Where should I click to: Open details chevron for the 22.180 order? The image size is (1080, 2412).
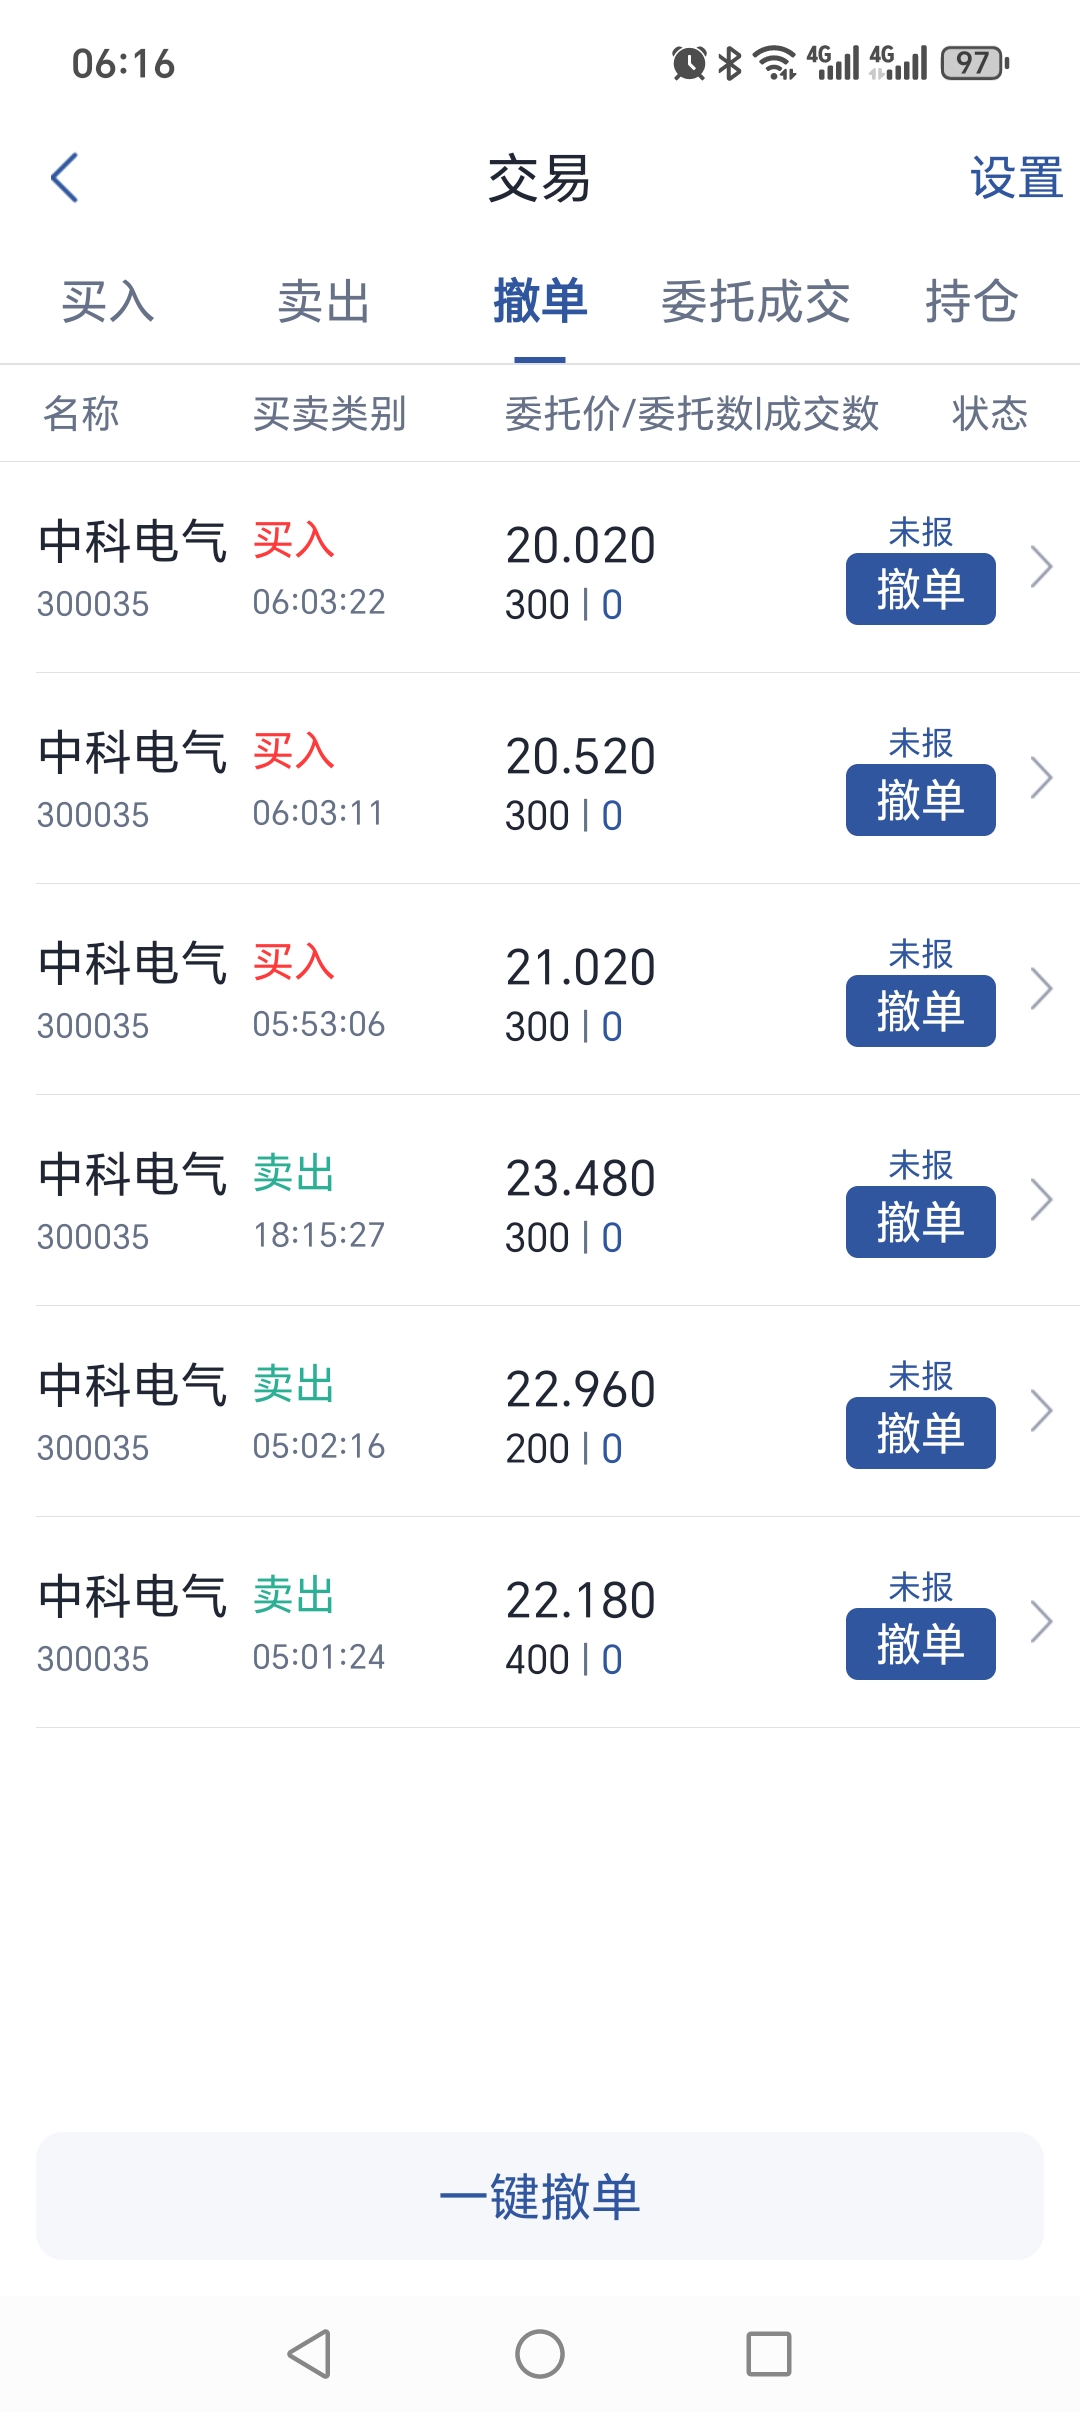[1041, 1622]
